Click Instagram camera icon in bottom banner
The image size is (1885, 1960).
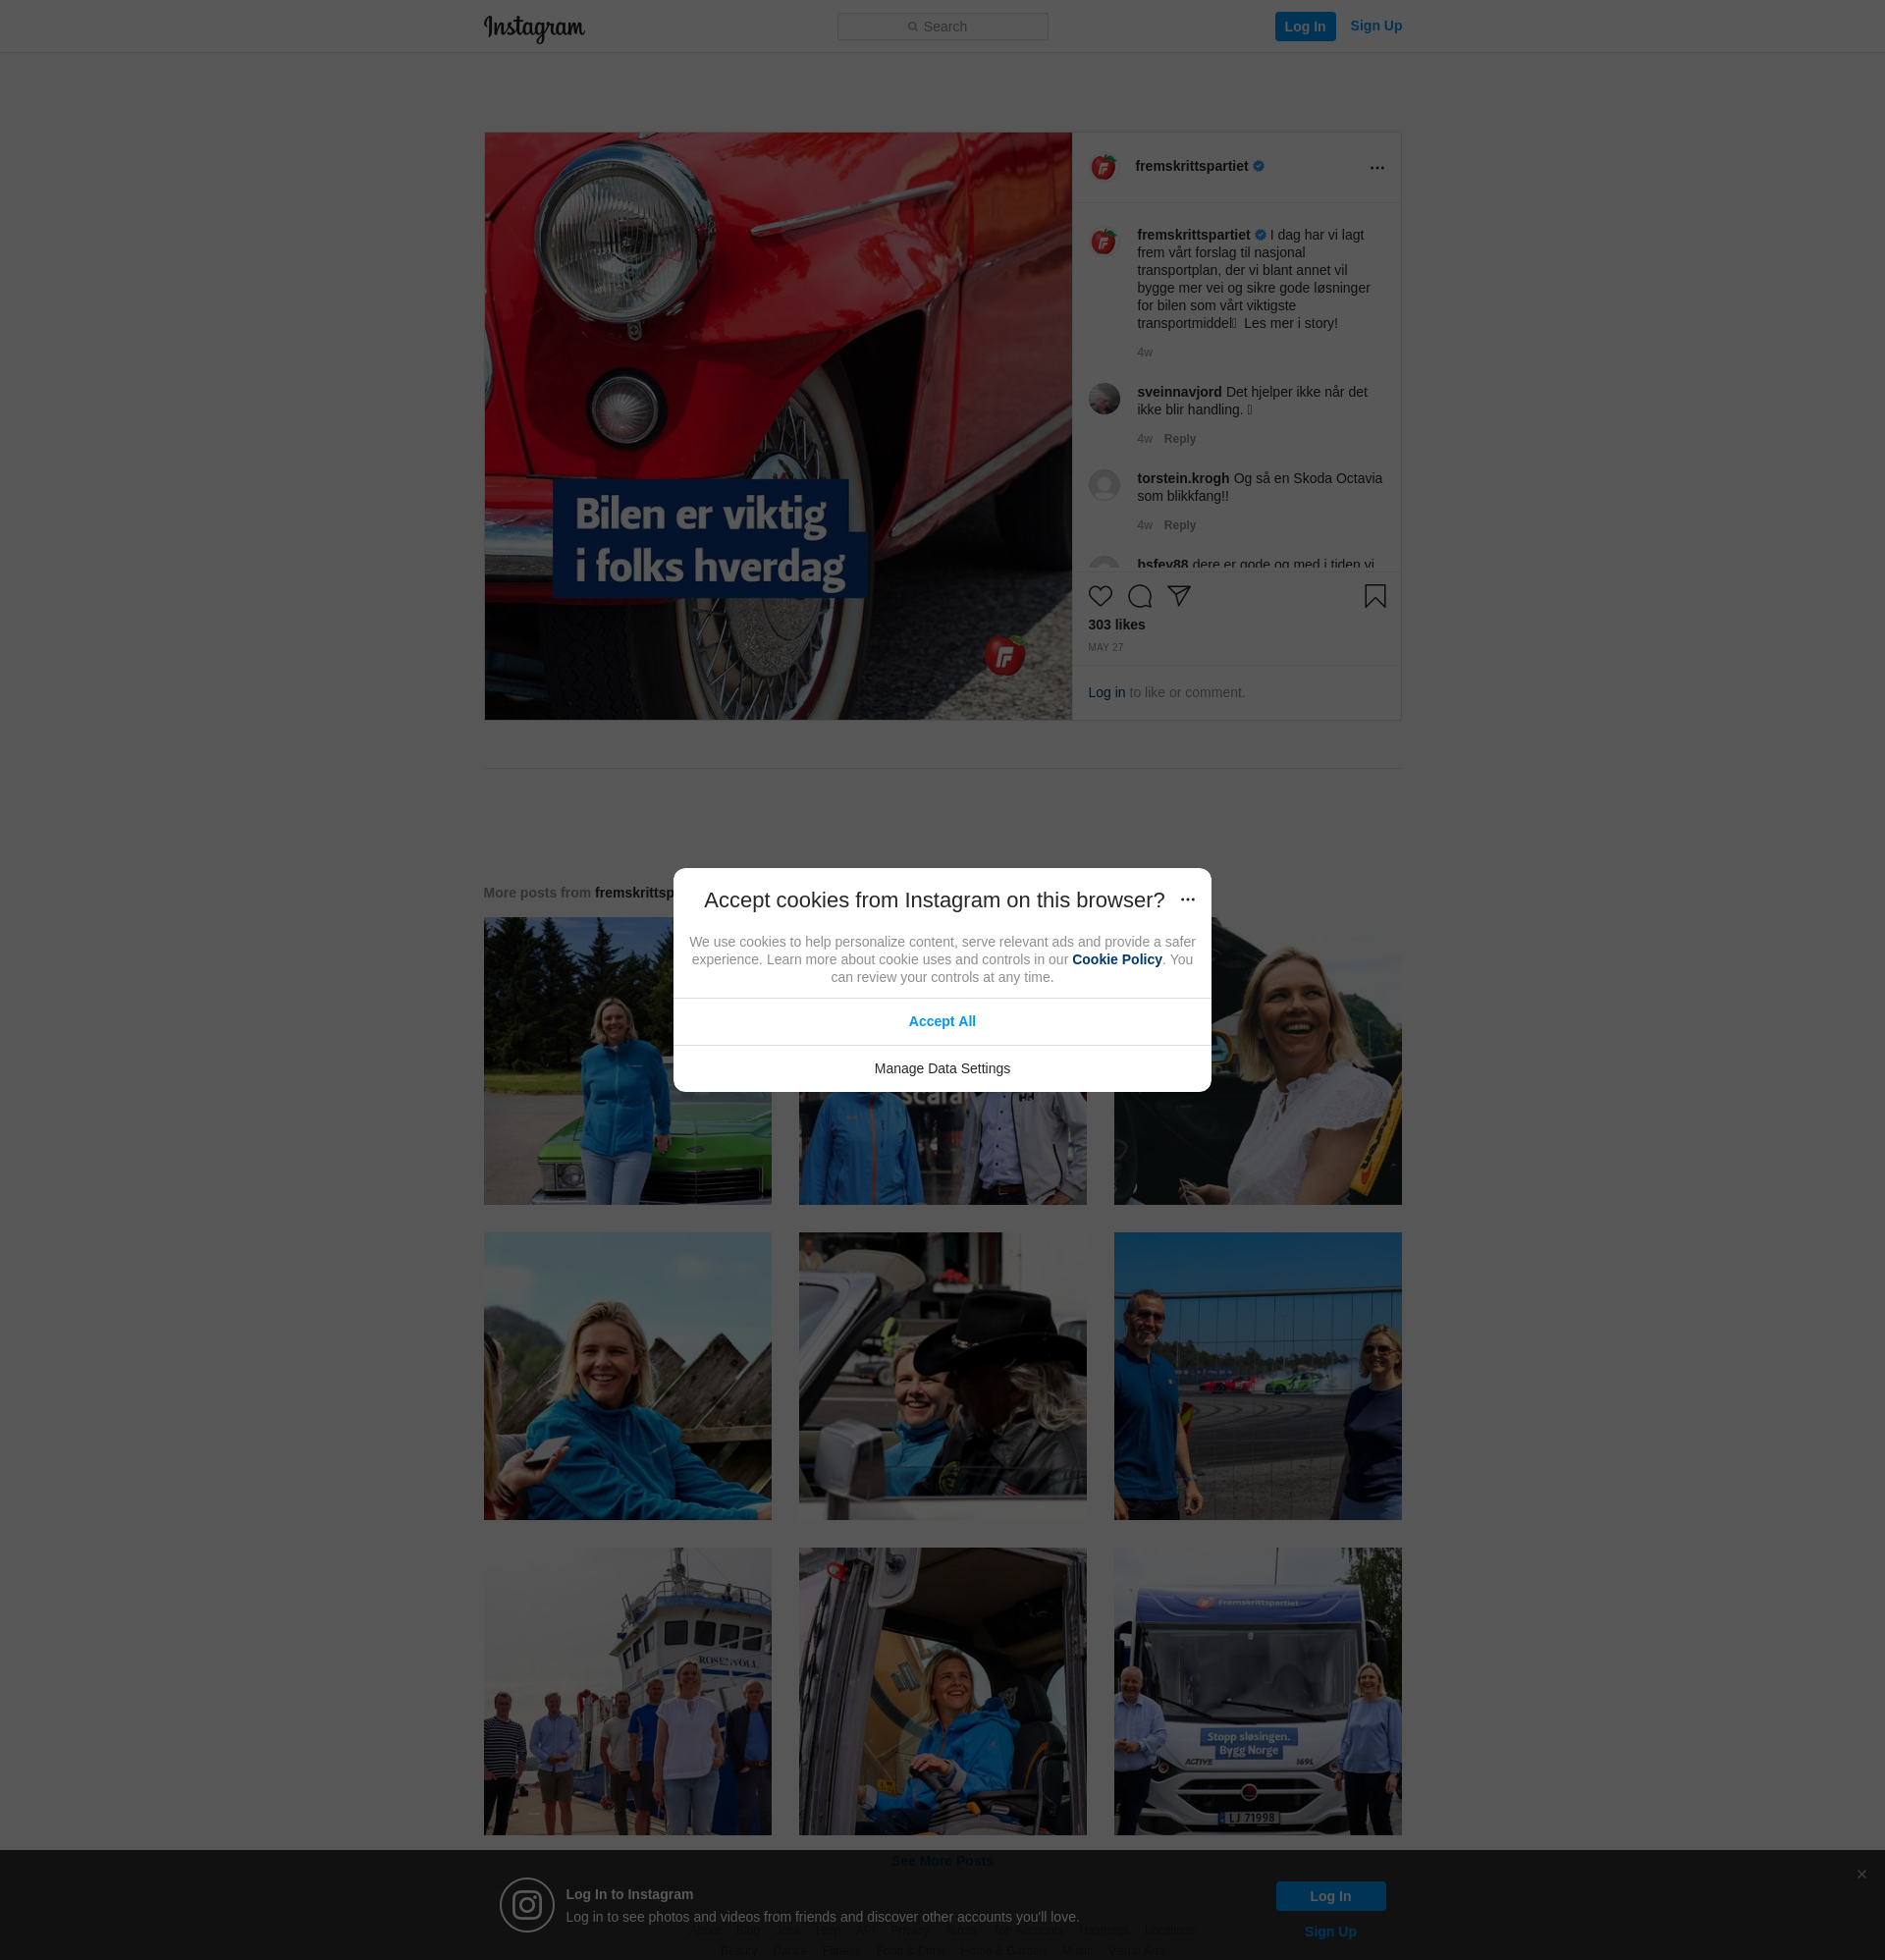point(527,1905)
